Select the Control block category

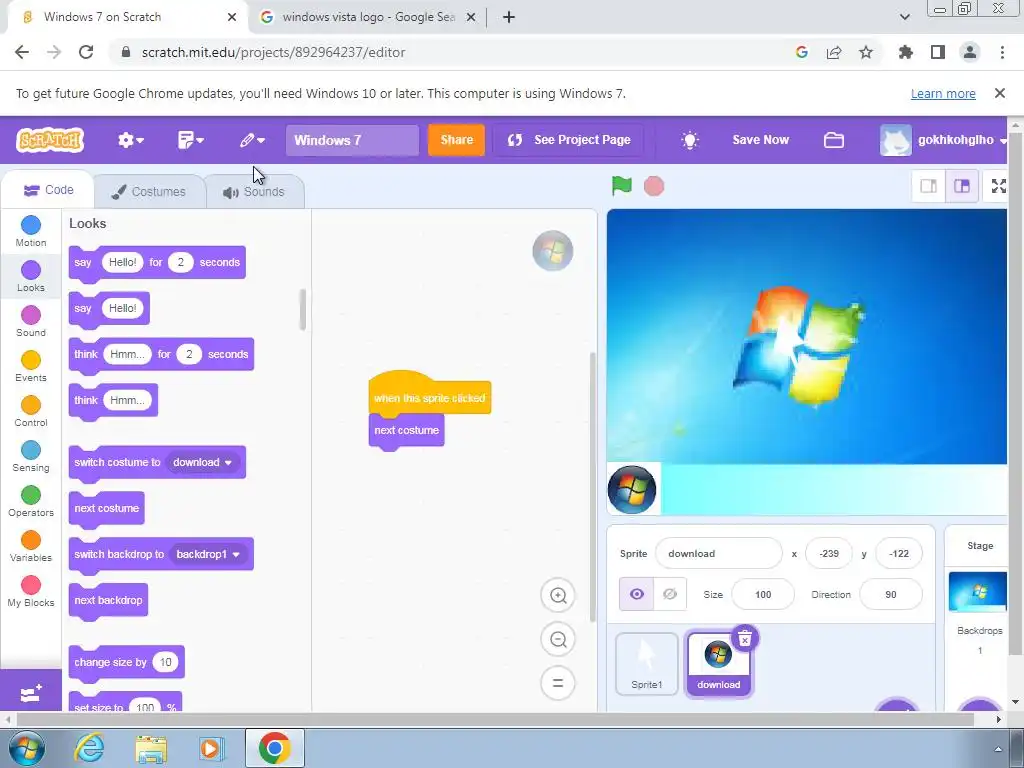click(31, 411)
